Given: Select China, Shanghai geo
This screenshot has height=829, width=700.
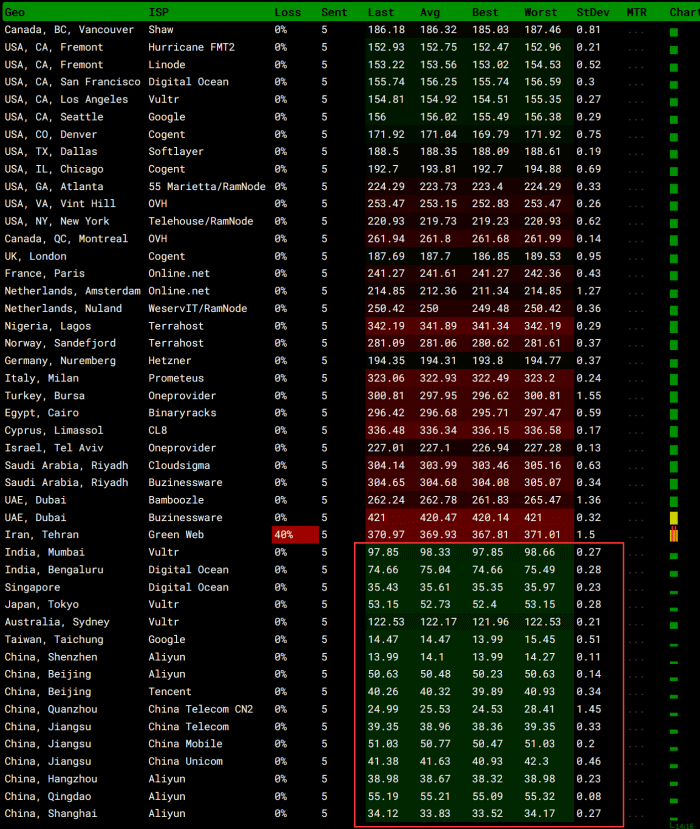Looking at the screenshot, I should click(x=51, y=814).
